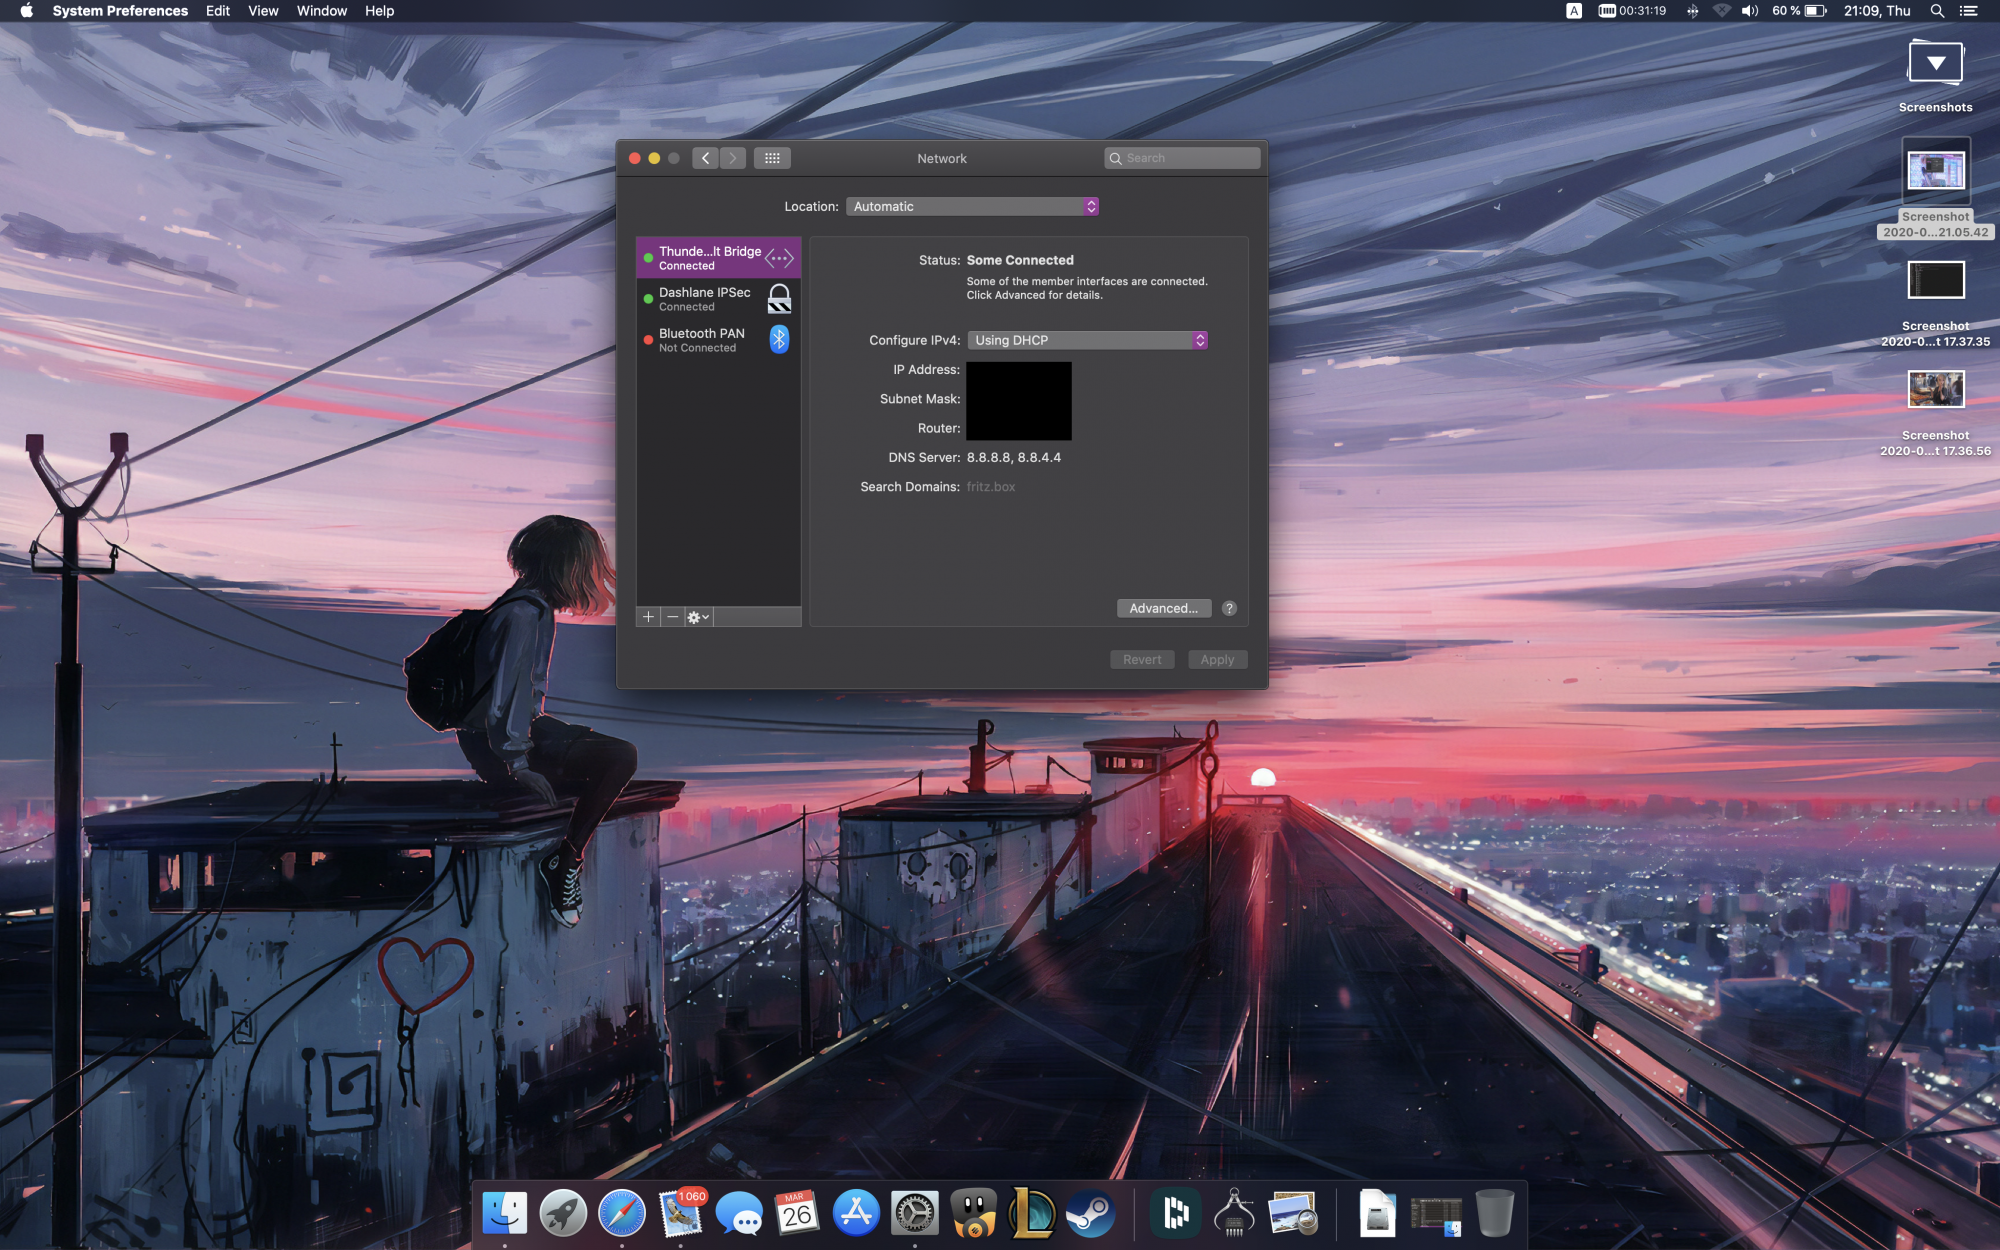Click System Preferences gear in the dock
Viewport: 2000px width, 1250px height.
pos(915,1213)
